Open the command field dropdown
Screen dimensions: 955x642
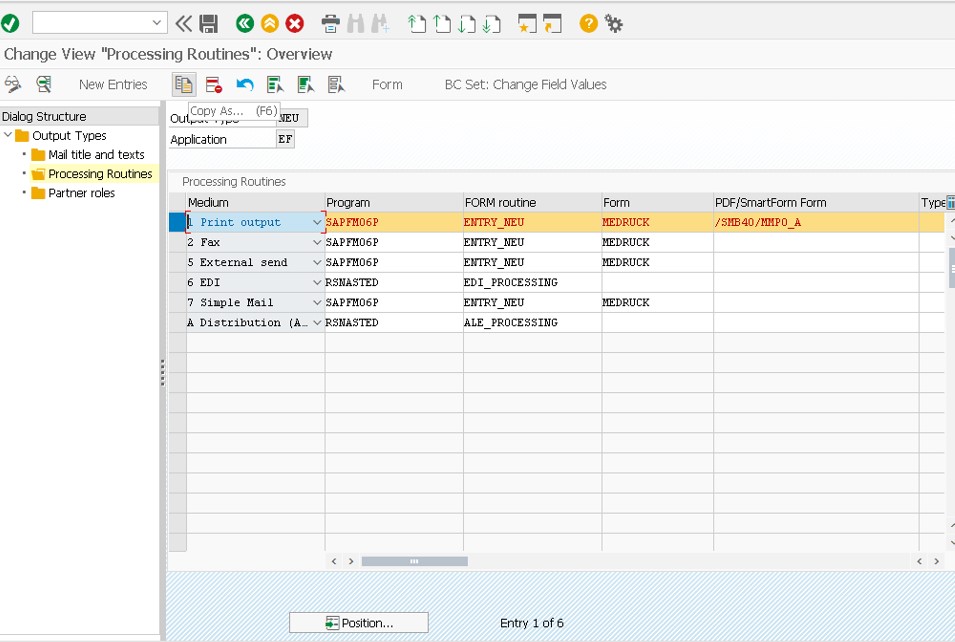pyautogui.click(x=157, y=23)
